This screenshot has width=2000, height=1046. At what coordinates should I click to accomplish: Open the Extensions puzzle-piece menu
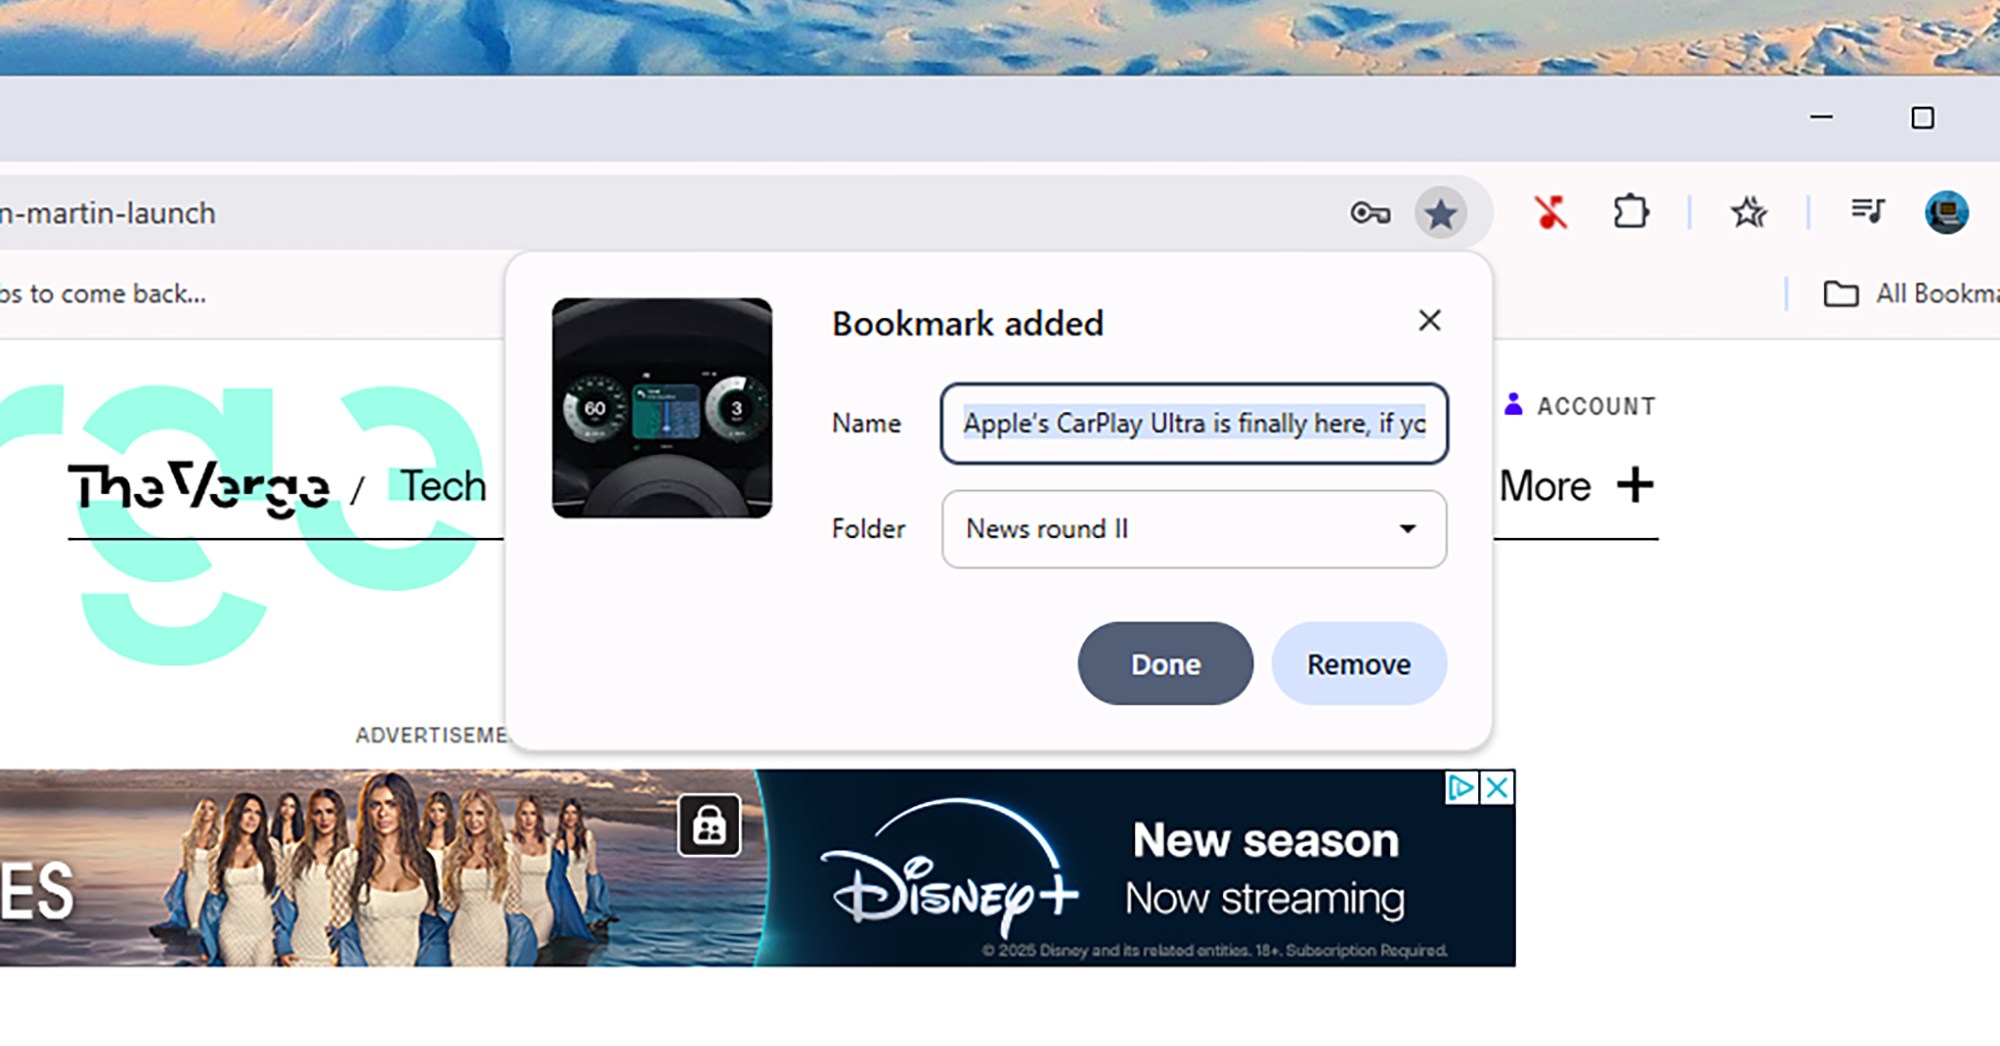click(x=1631, y=212)
